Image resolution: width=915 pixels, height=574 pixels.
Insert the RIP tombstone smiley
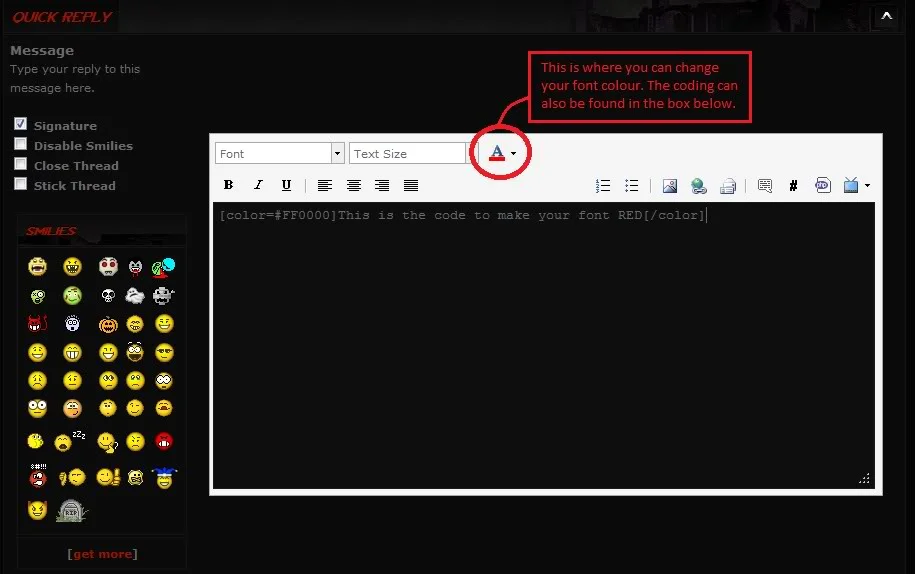click(72, 511)
